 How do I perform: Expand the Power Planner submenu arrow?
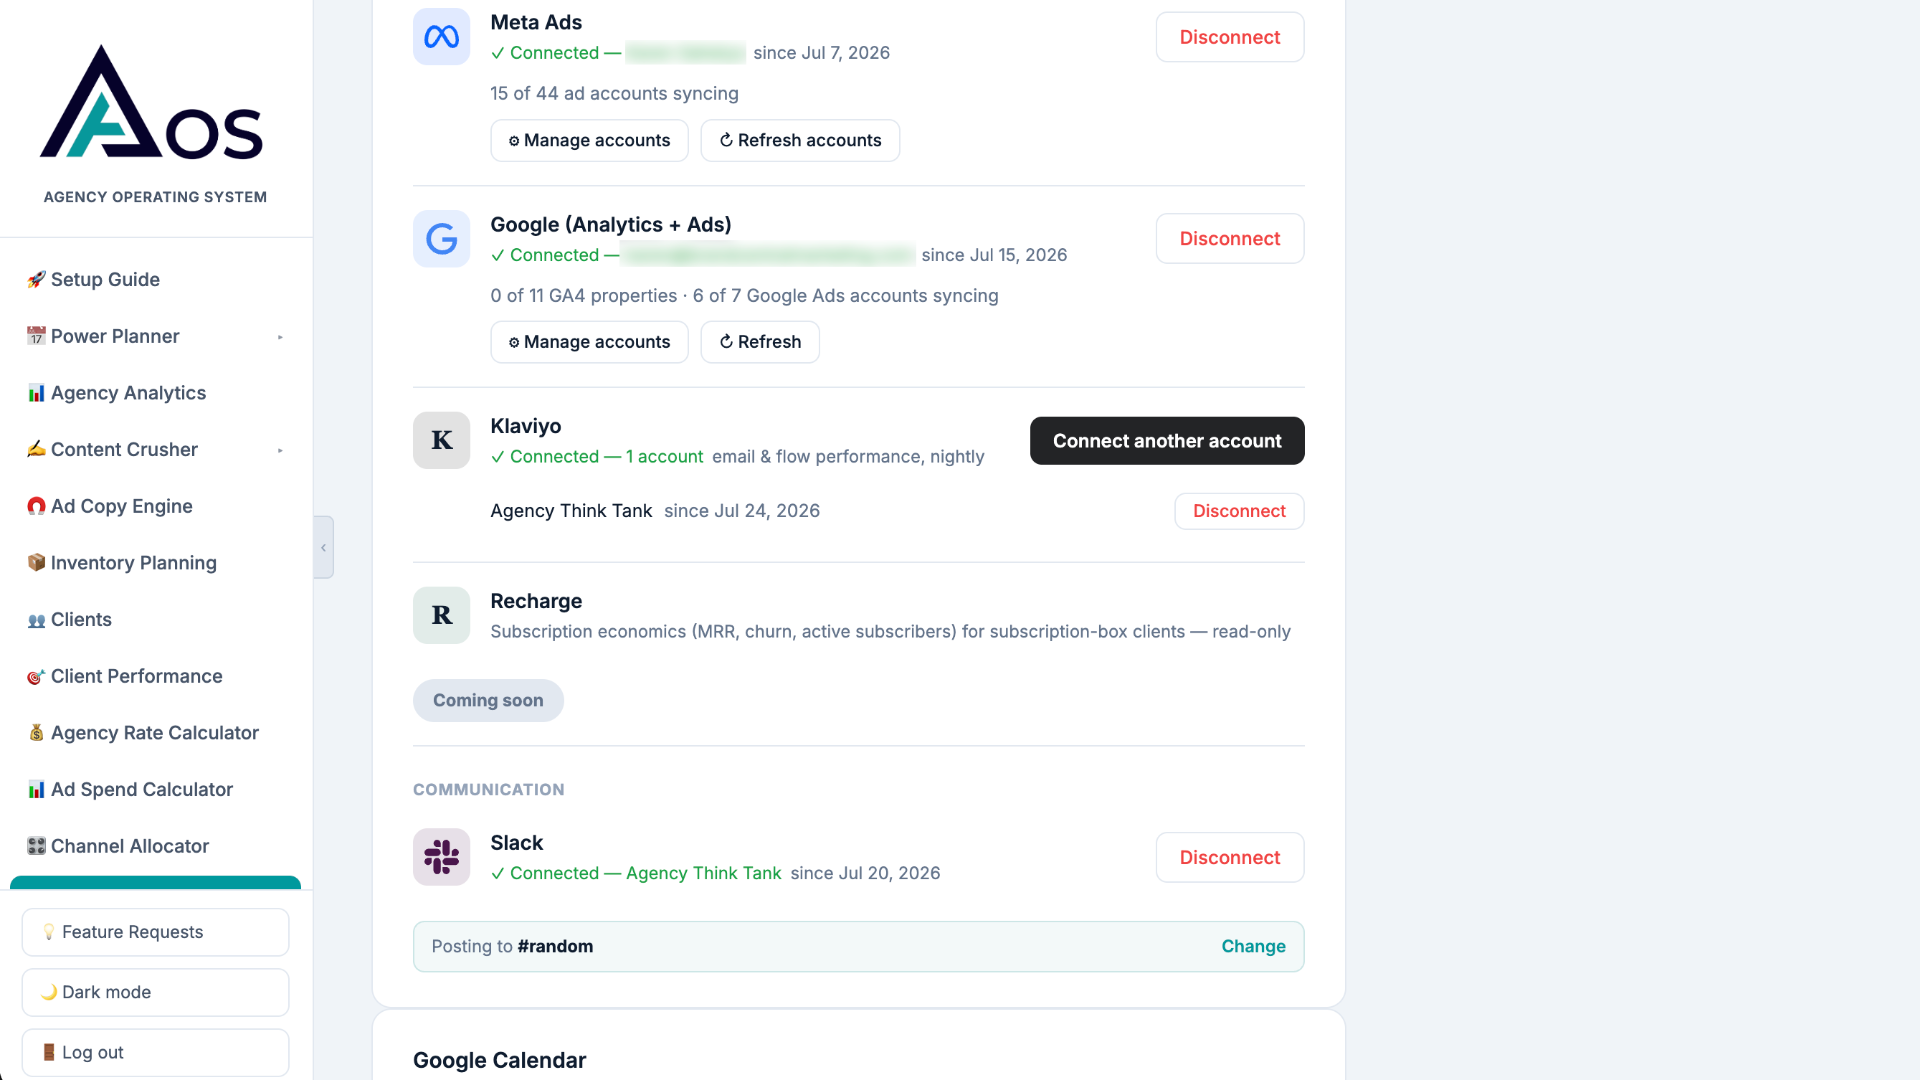click(280, 337)
